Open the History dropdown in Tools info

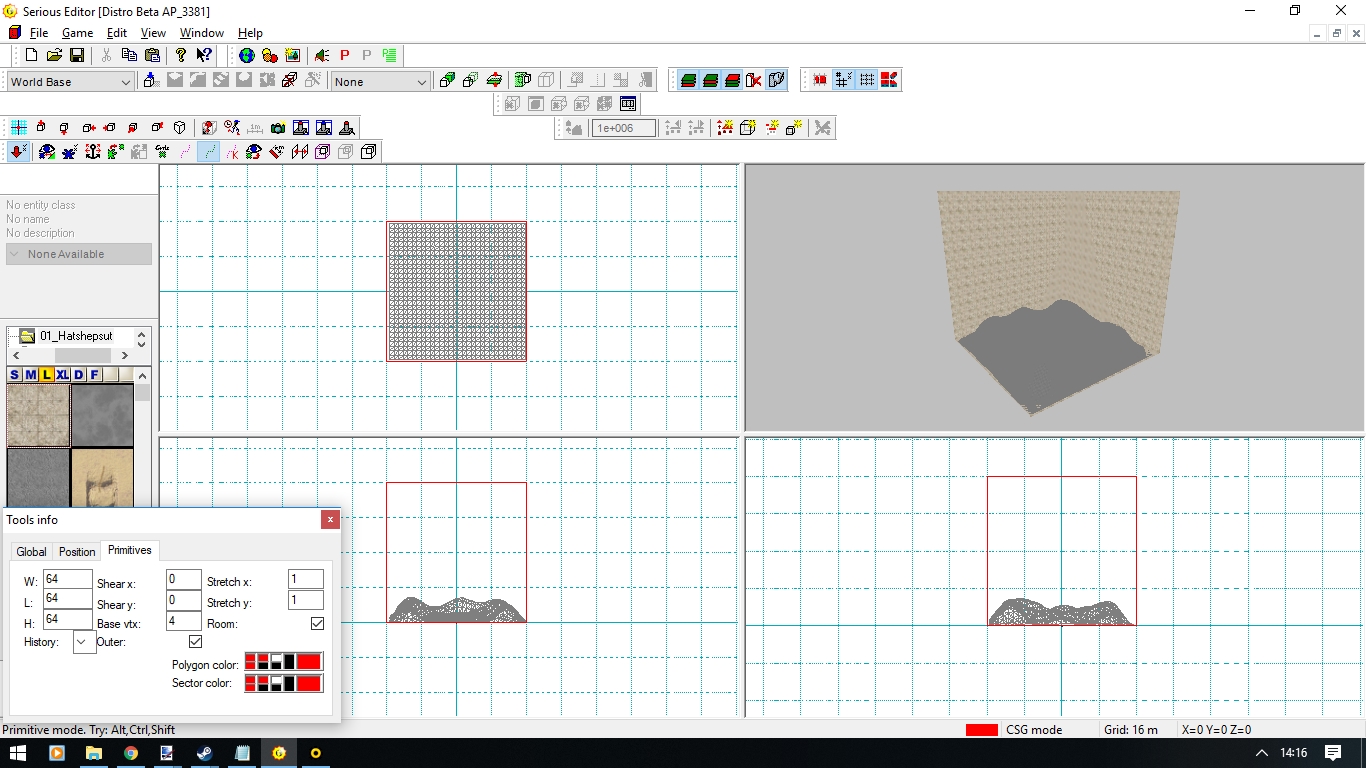[x=84, y=643]
